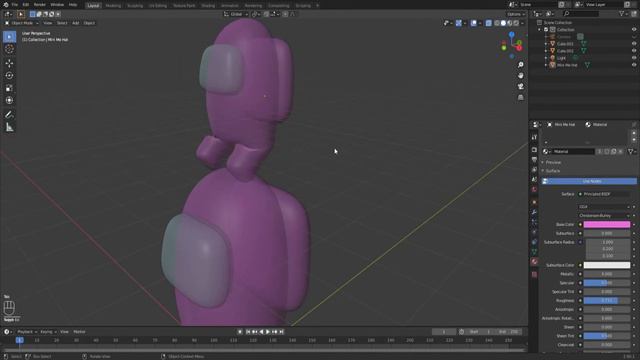
Task: Toggle visibility of second Cube row
Action: click(634, 51)
